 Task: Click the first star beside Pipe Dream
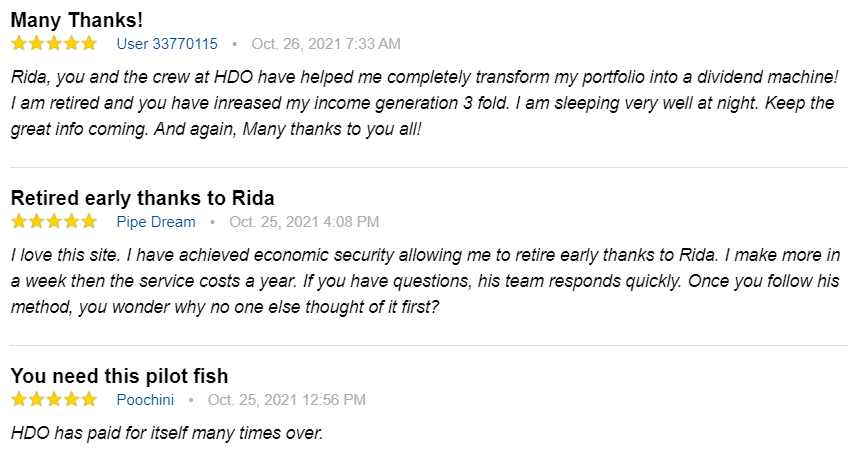pyautogui.click(x=18, y=221)
